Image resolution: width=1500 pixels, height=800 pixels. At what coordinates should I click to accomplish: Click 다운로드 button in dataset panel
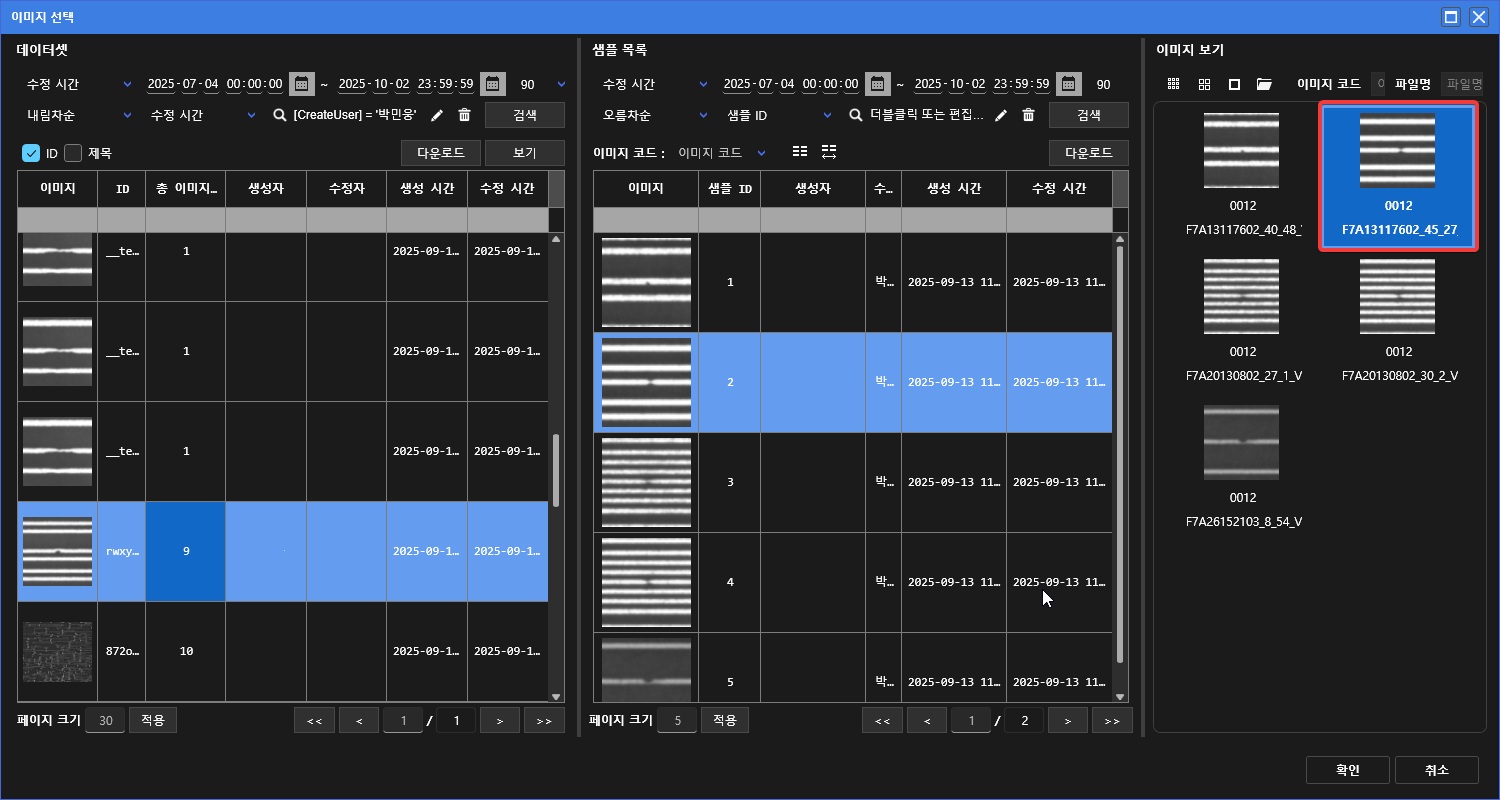[441, 153]
